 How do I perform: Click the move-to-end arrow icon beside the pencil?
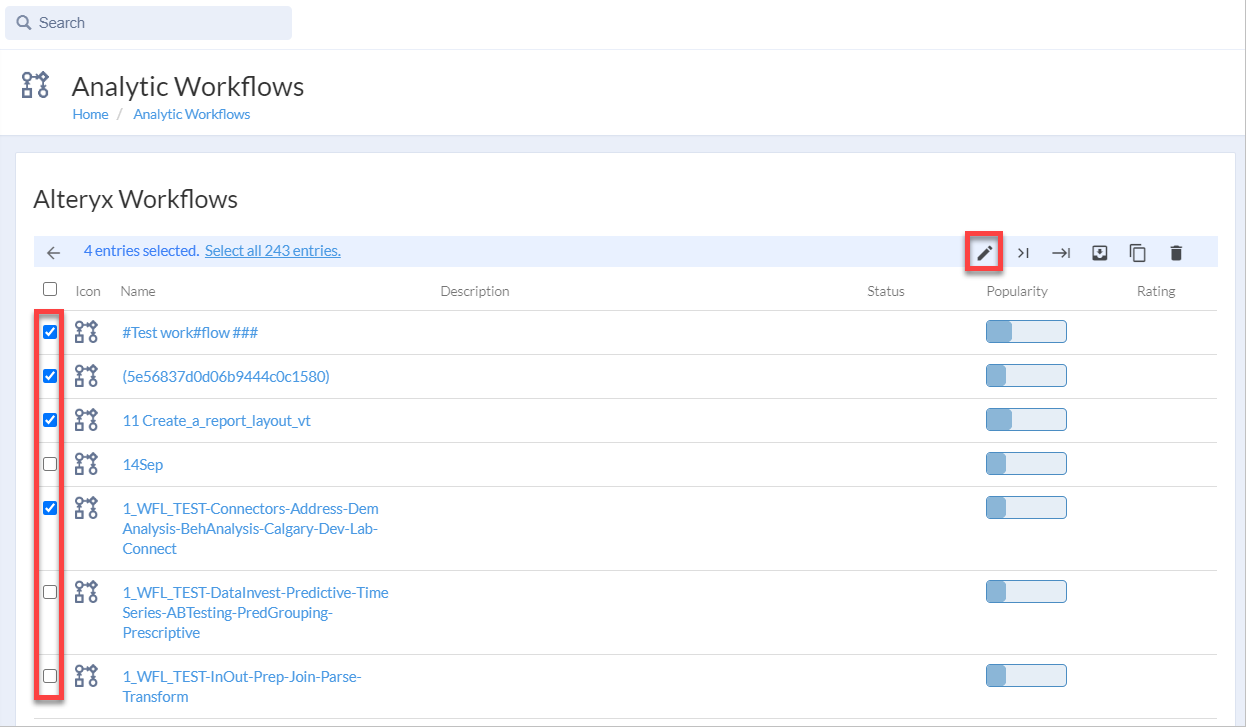1023,253
